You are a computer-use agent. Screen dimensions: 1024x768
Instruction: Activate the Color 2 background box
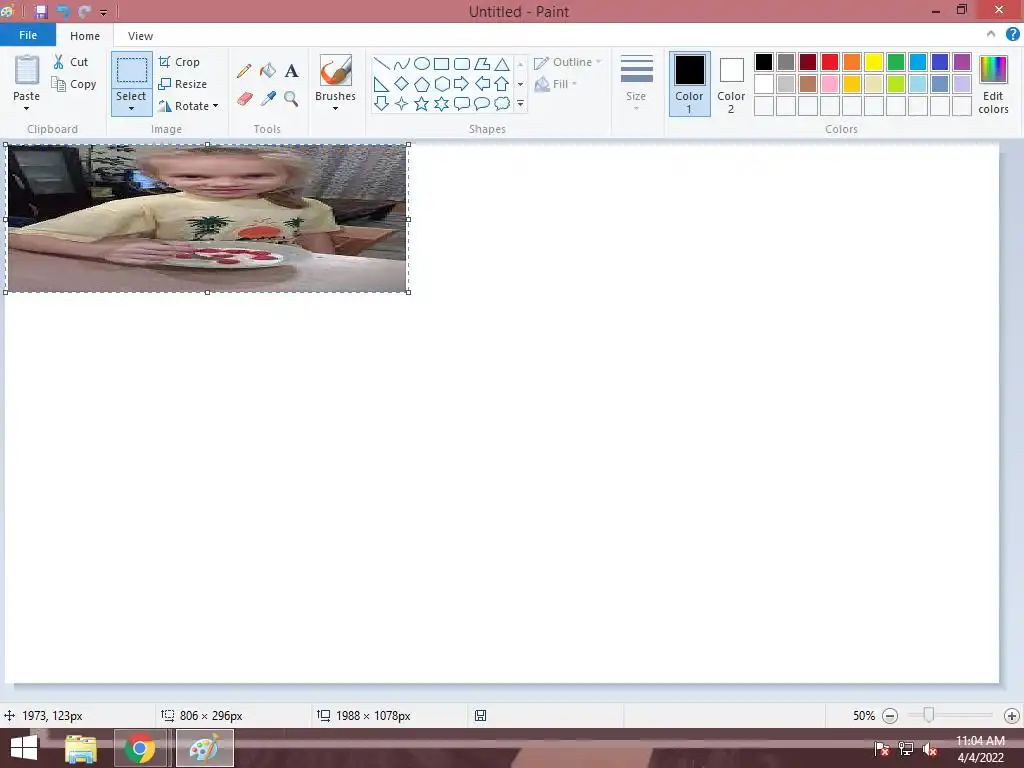click(x=731, y=84)
